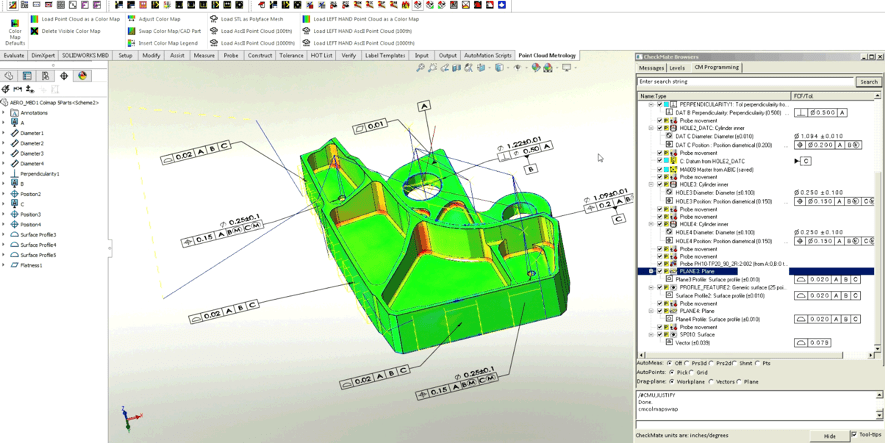Uncheck the PERPENDICULARITY1 row checkbox
The height and width of the screenshot is (443, 885).
coord(659,104)
